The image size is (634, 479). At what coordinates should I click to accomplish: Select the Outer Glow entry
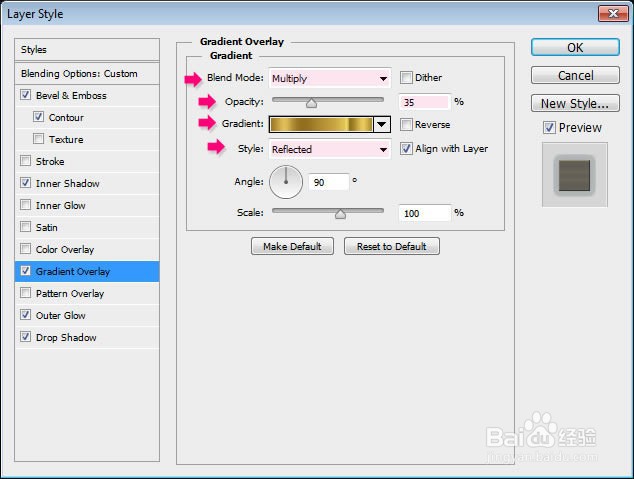coord(61,315)
